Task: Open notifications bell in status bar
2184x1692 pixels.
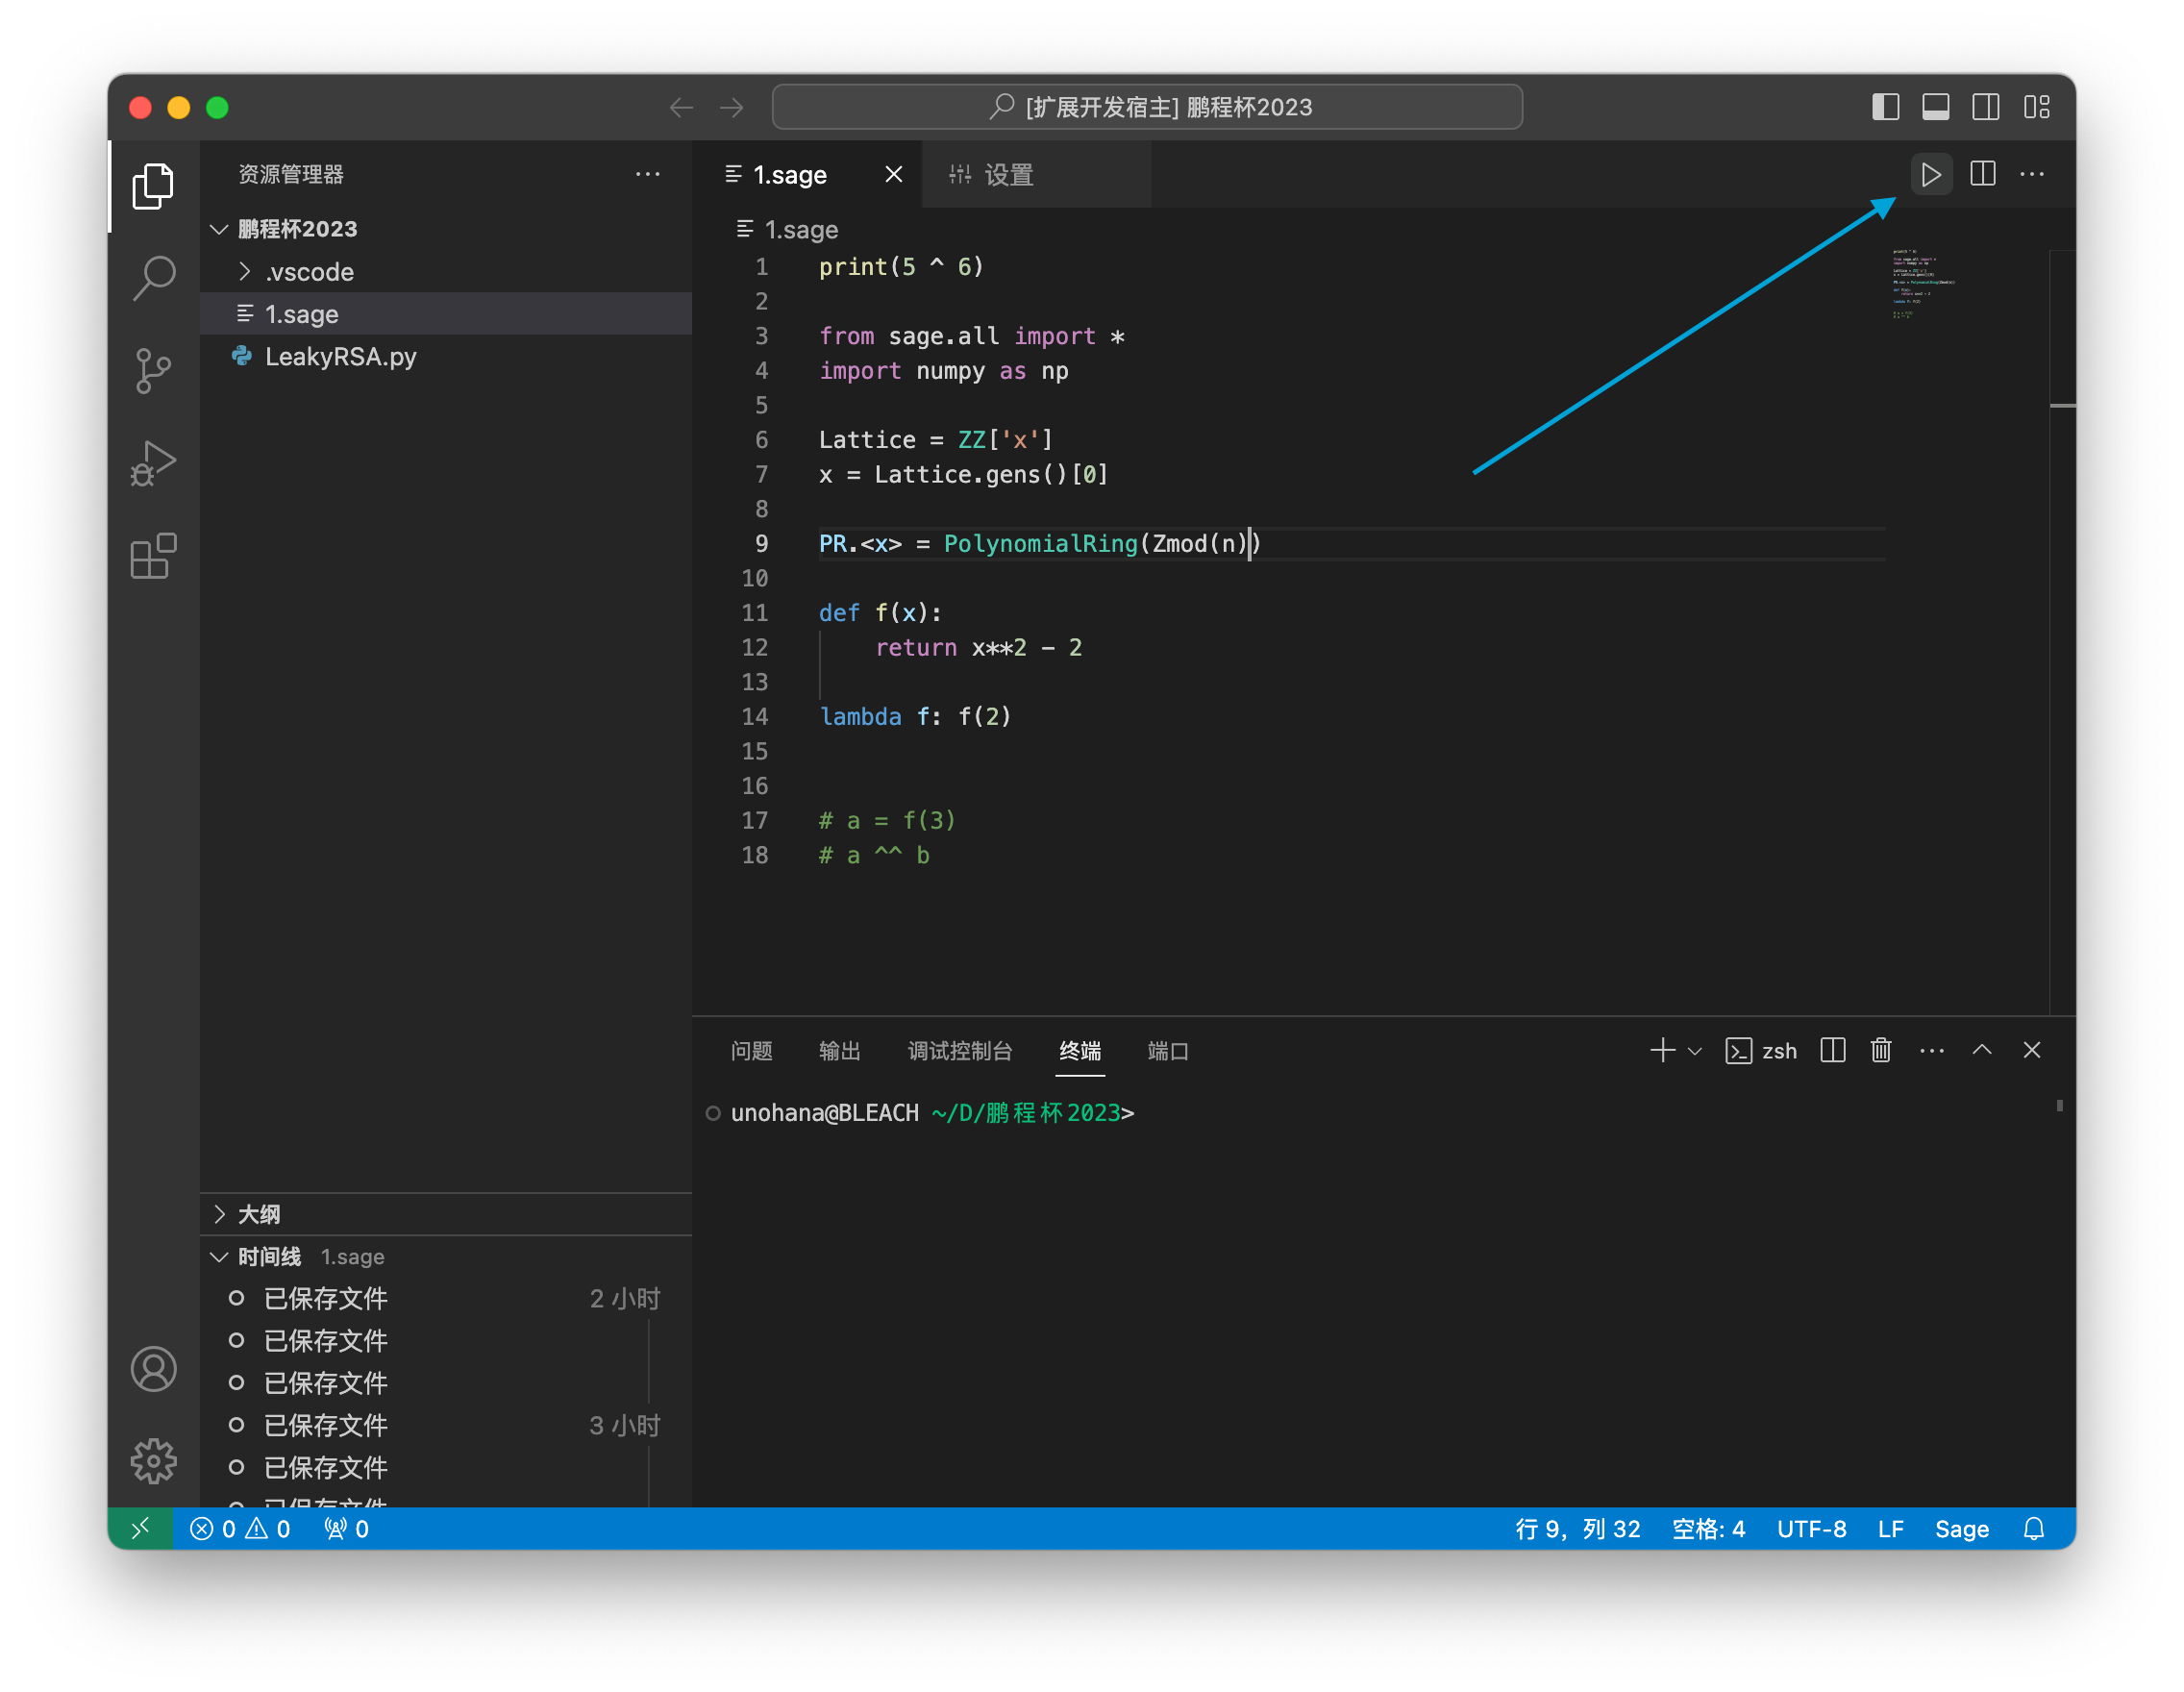Action: pyautogui.click(x=2034, y=1529)
